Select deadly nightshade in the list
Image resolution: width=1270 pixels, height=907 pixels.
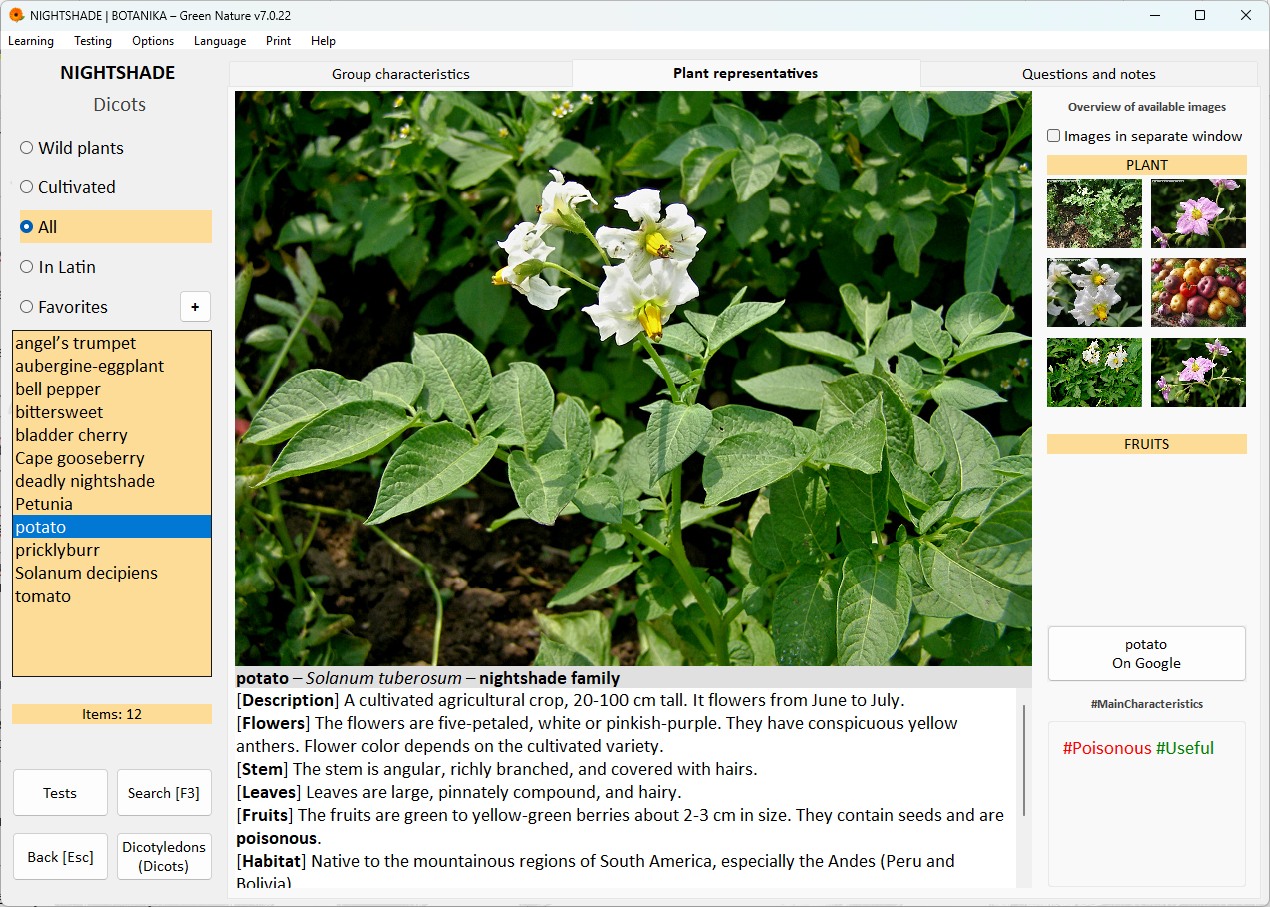tap(112, 481)
